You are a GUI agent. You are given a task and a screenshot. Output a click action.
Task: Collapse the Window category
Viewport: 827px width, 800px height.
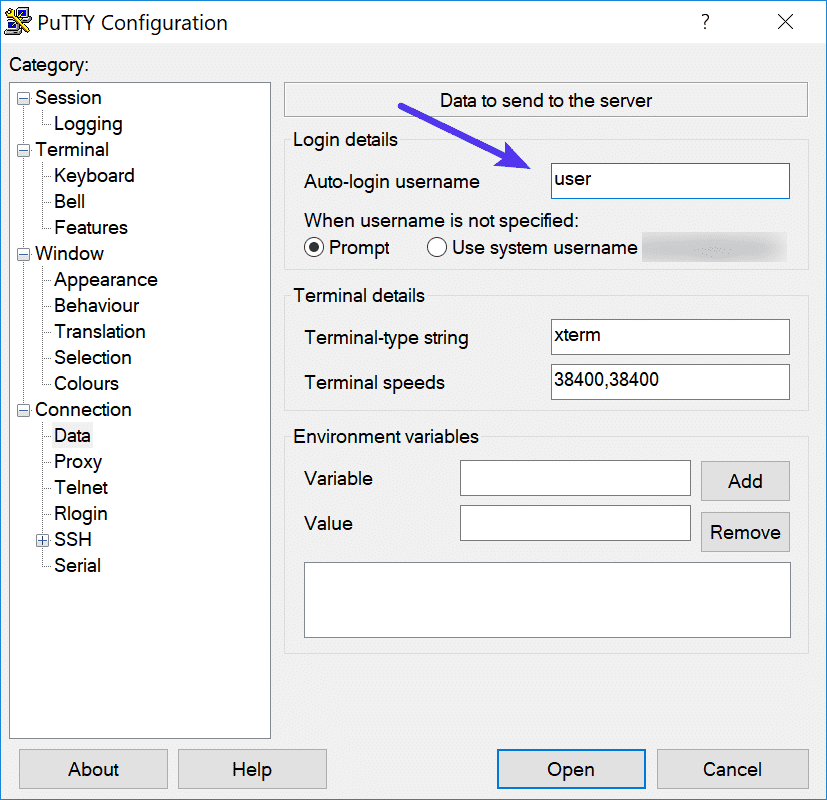[22, 253]
